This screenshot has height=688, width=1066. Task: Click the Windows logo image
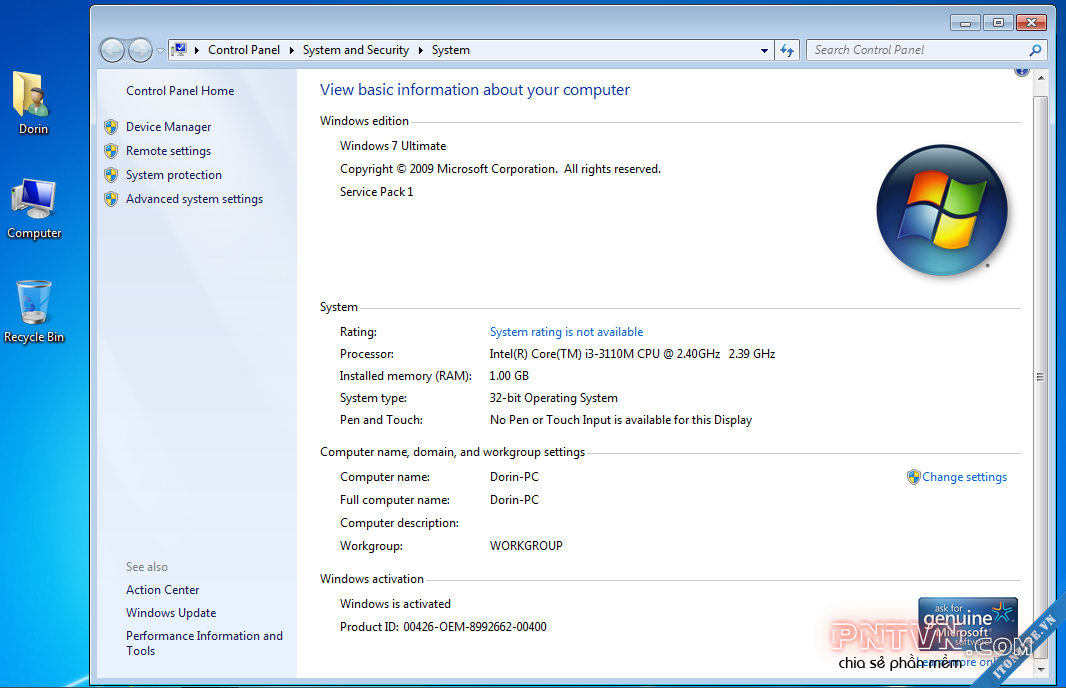942,210
